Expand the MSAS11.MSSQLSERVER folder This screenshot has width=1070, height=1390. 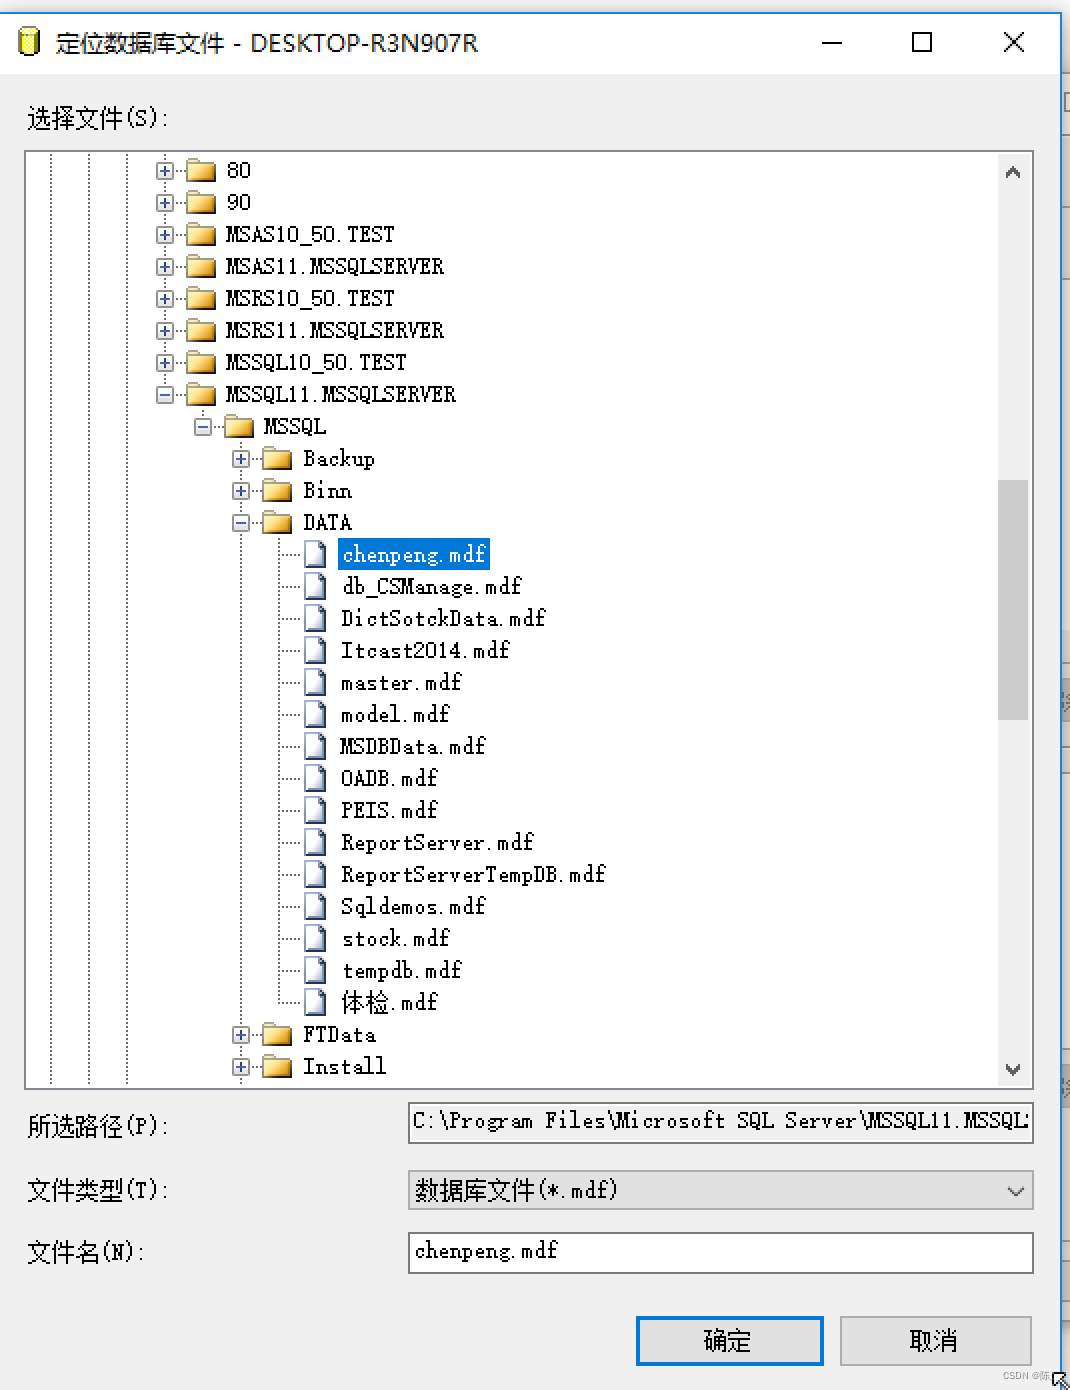click(165, 267)
